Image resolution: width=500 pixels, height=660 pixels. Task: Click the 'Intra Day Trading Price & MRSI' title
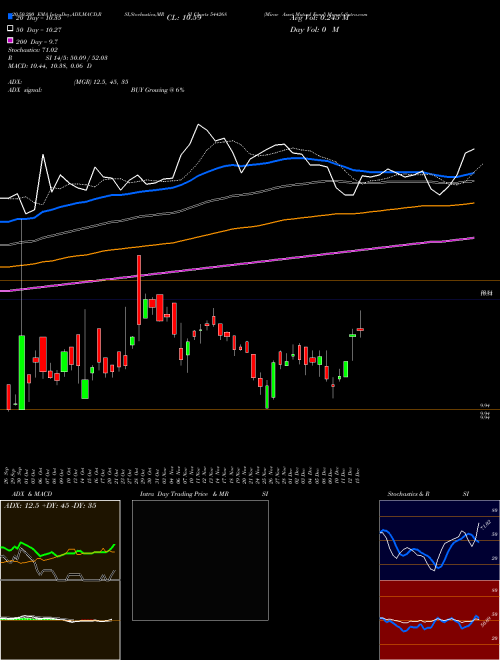tap(204, 494)
